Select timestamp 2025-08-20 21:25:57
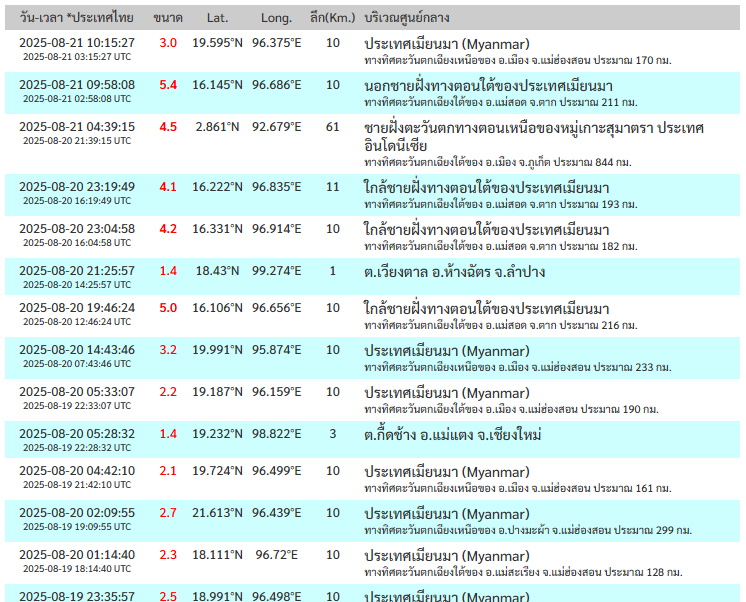The image size is (746, 602). 77,270
